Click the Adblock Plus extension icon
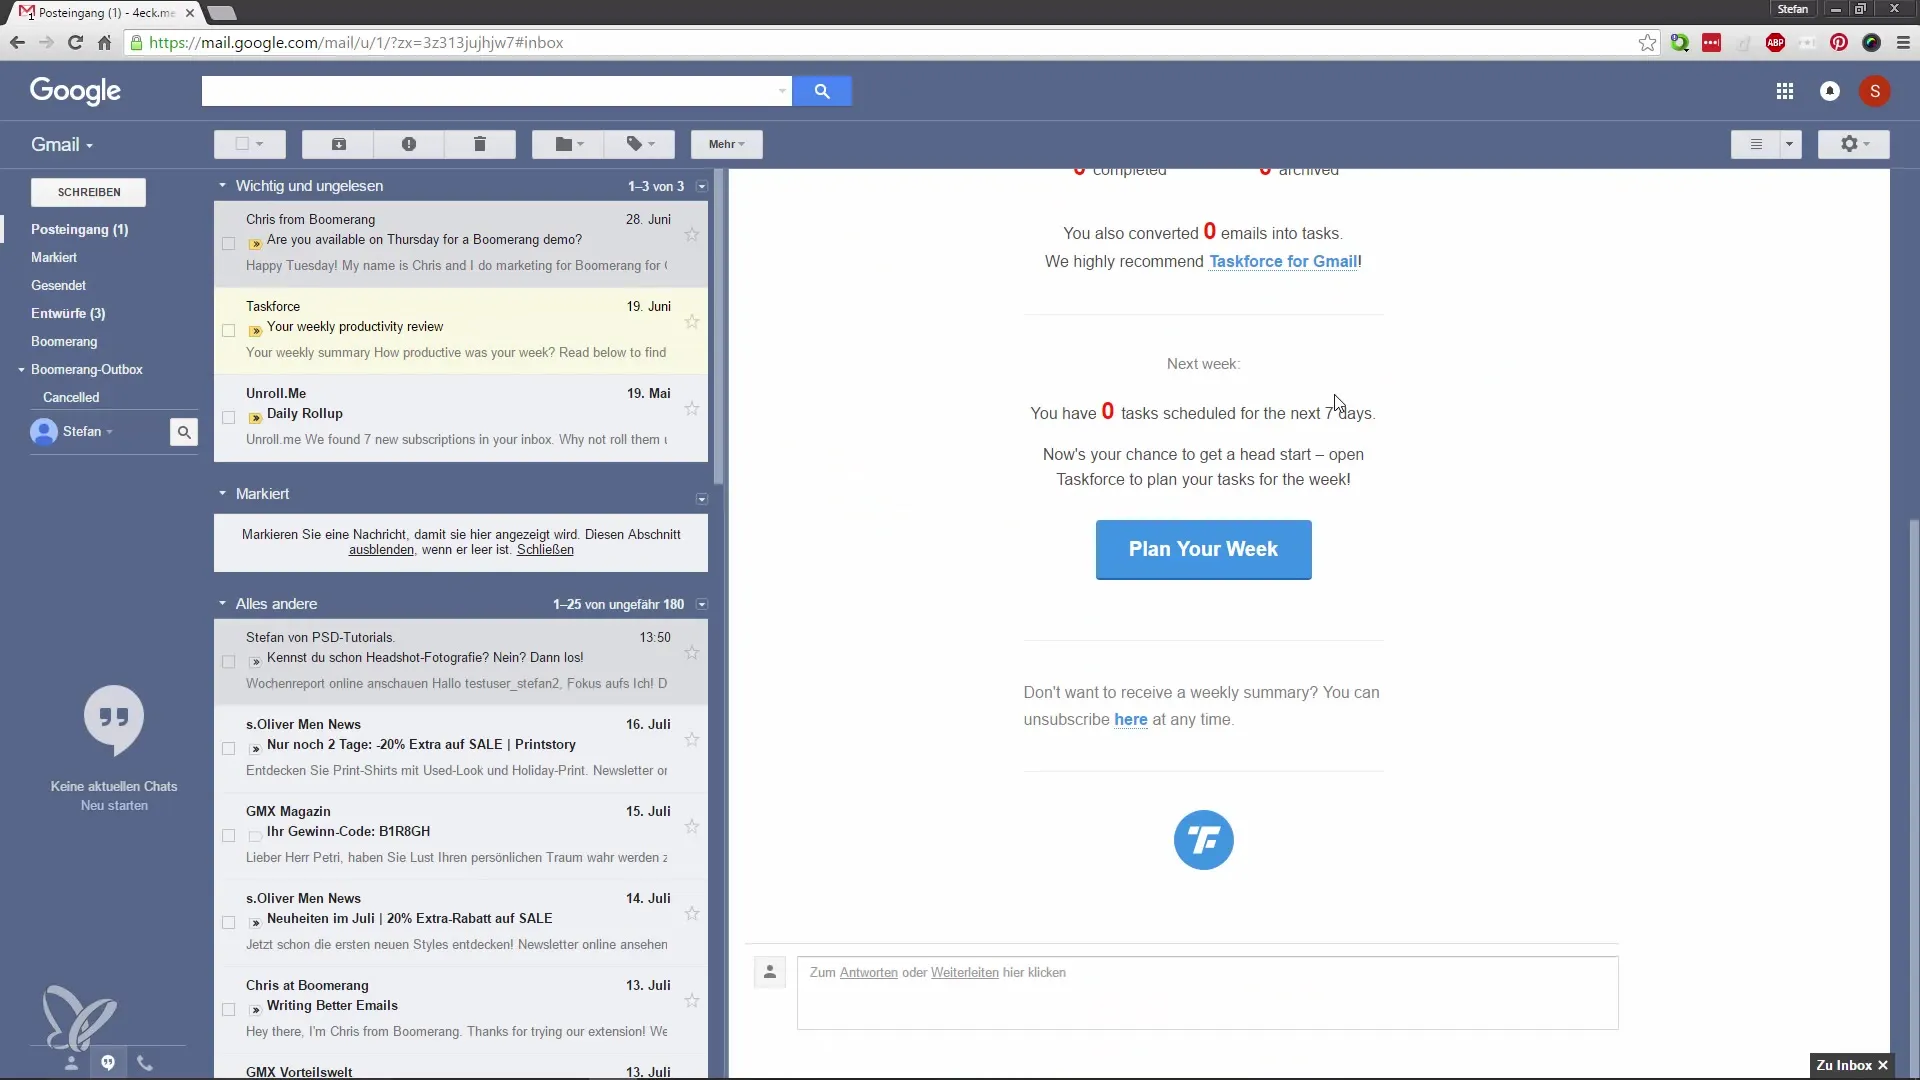The width and height of the screenshot is (1920, 1080). (1776, 43)
